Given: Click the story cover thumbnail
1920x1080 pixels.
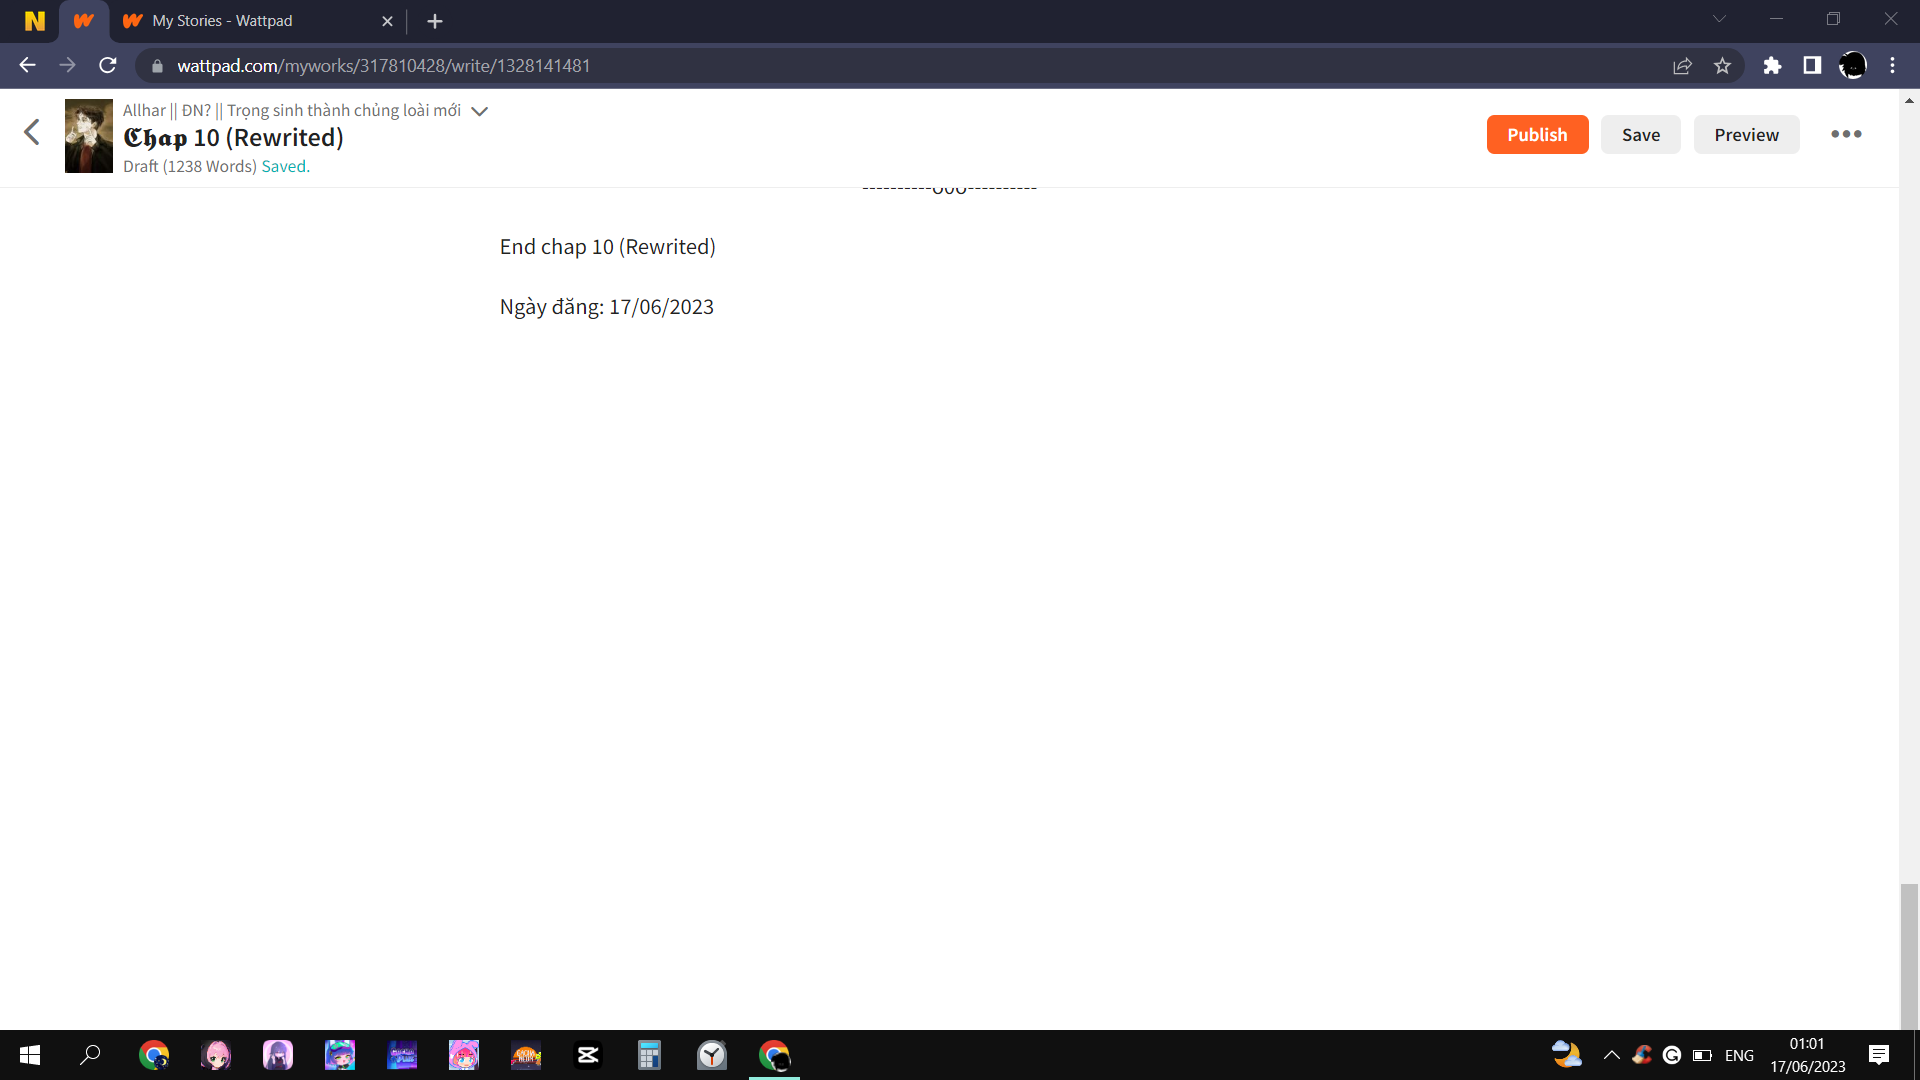Looking at the screenshot, I should tap(89, 136).
